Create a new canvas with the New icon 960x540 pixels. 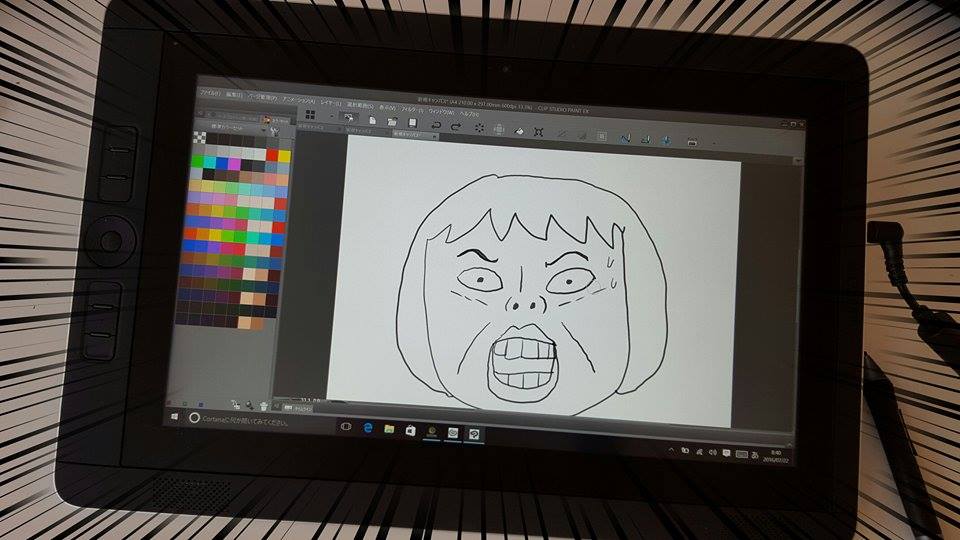[372, 120]
